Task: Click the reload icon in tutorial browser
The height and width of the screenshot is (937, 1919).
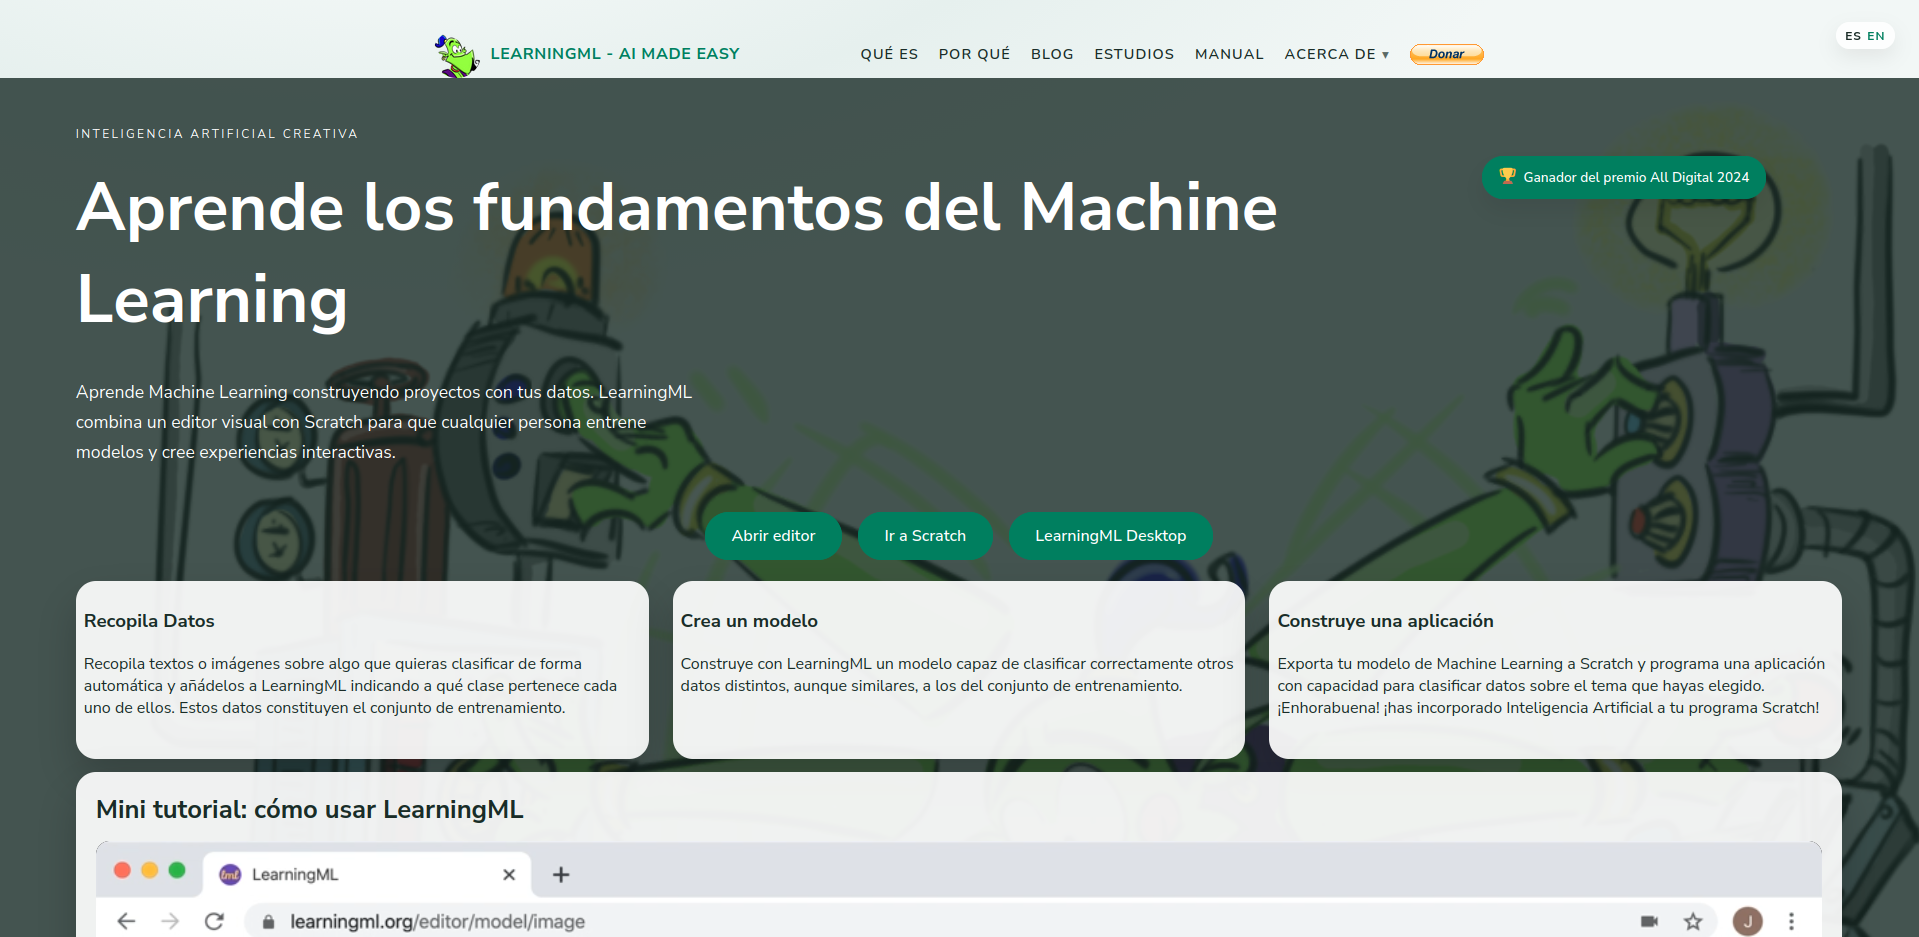Action: pos(214,921)
